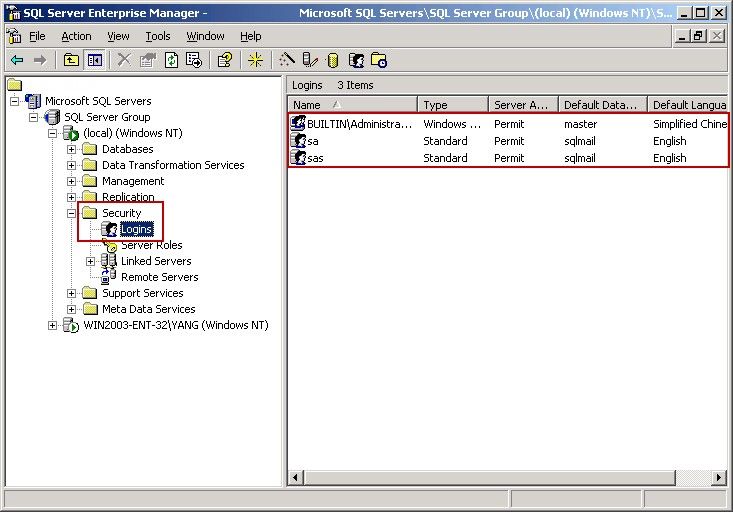The height and width of the screenshot is (512, 733).
Task: Restore the inner console child window
Action: [699, 36]
